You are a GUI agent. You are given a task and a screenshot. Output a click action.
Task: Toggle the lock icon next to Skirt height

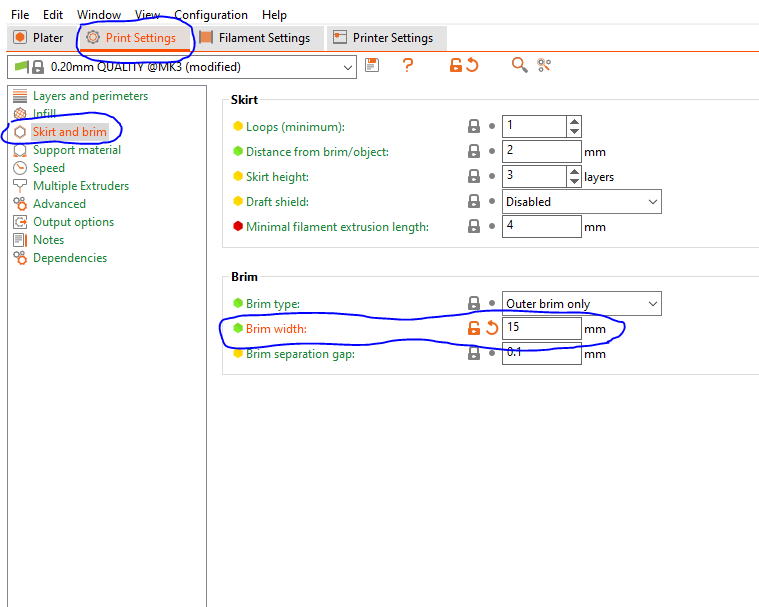pos(474,177)
